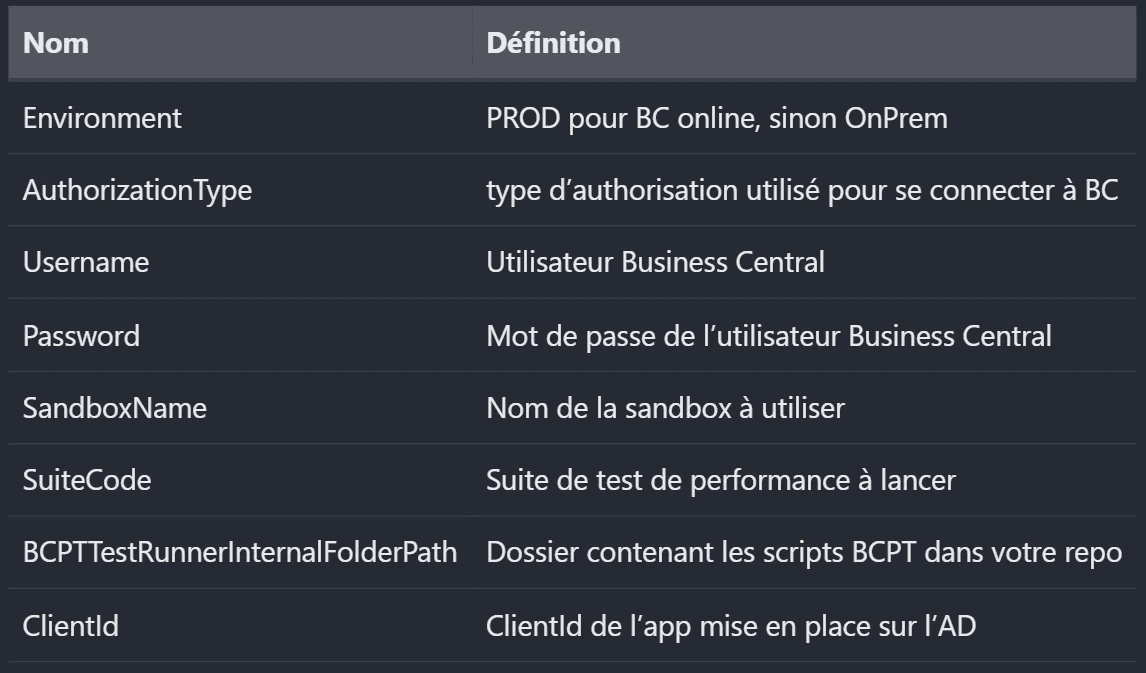Click the Mot de passe definition text
This screenshot has height=673, width=1146.
(x=768, y=335)
